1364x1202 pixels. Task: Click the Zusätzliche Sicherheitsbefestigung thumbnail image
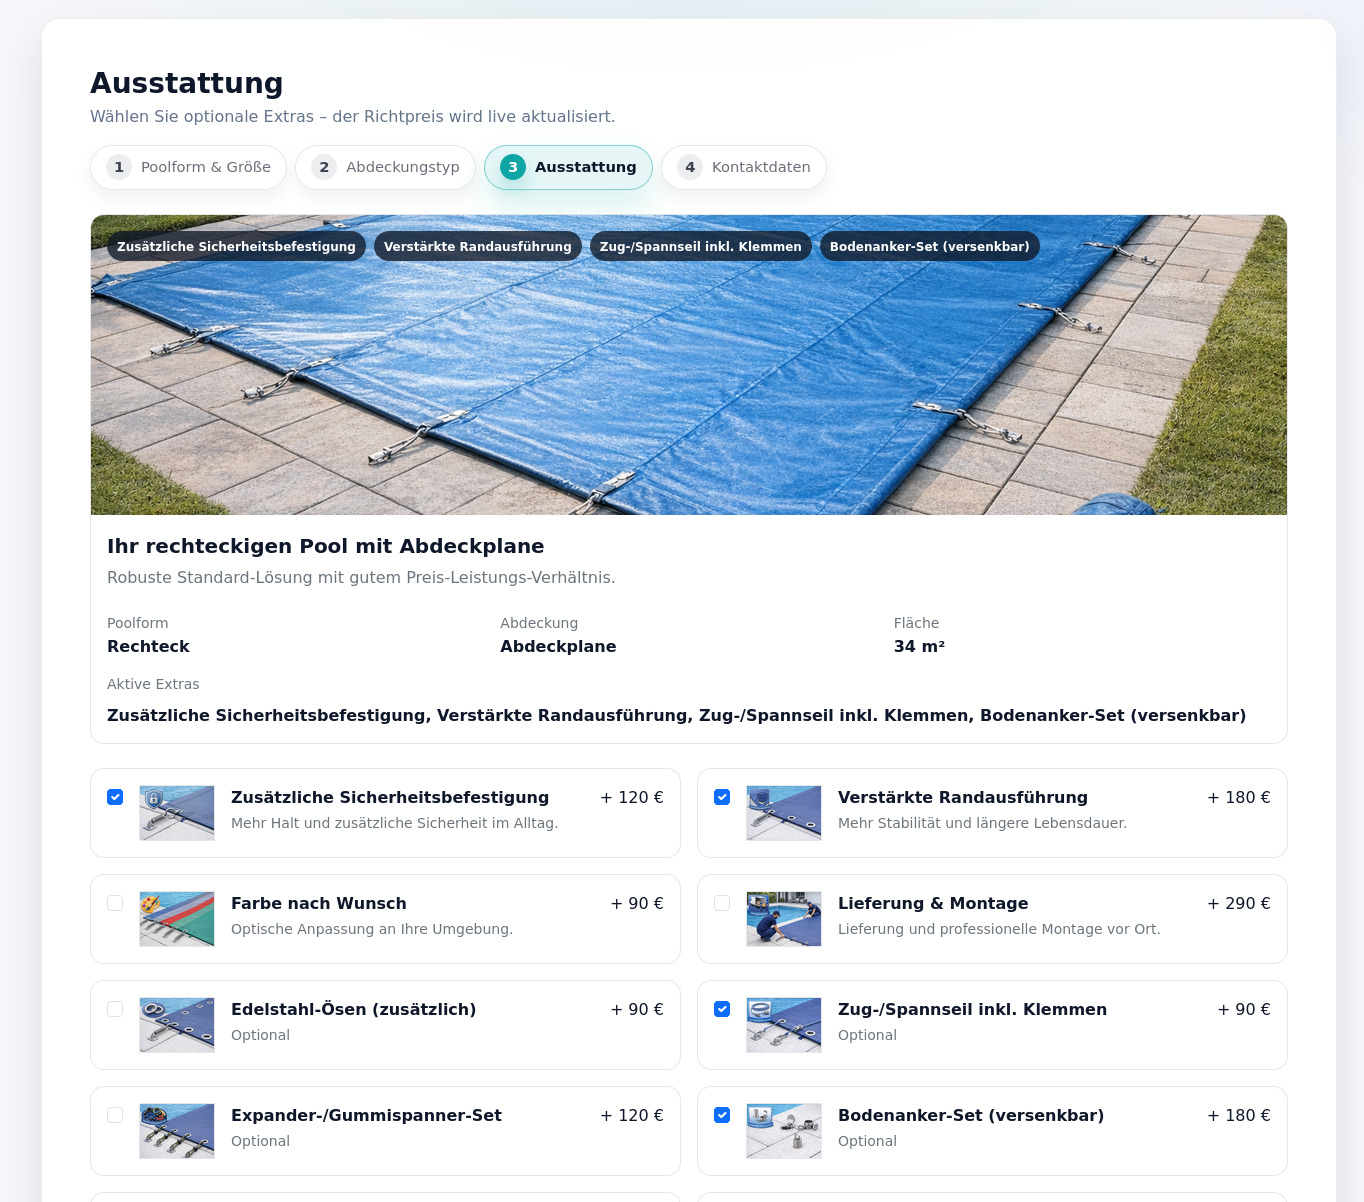(177, 813)
